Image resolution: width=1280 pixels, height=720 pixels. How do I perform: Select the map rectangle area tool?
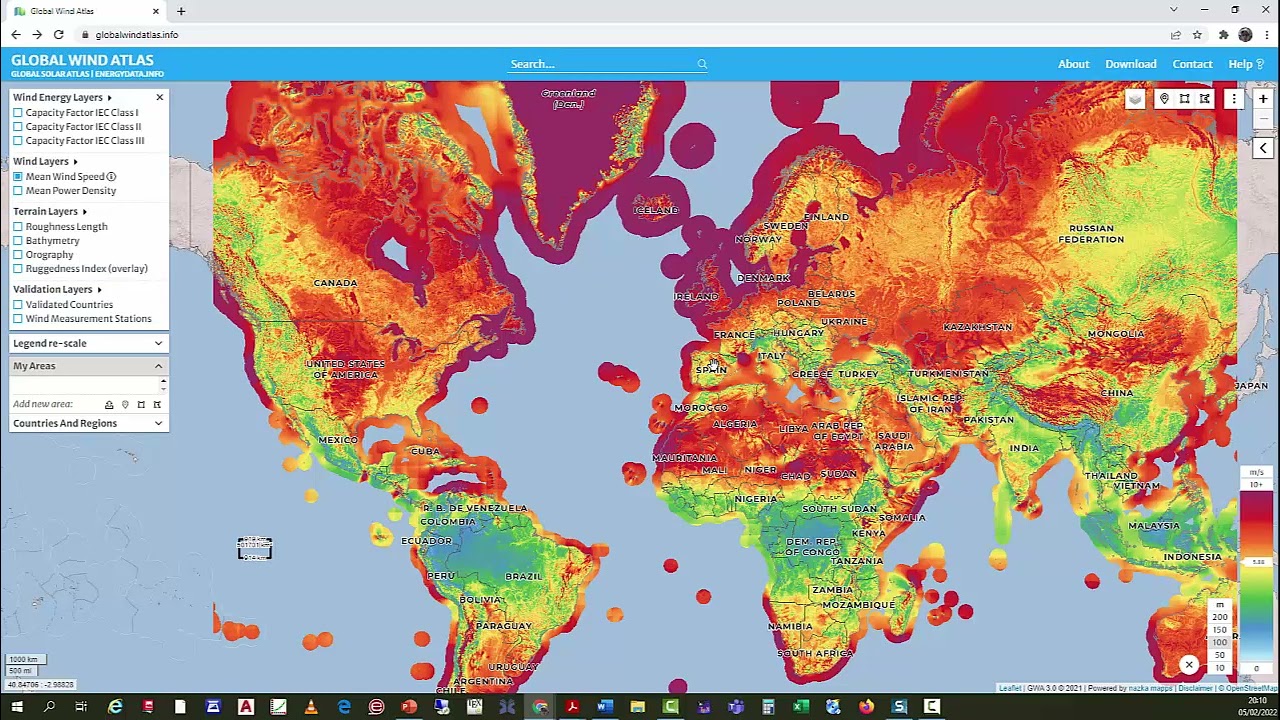[1185, 99]
